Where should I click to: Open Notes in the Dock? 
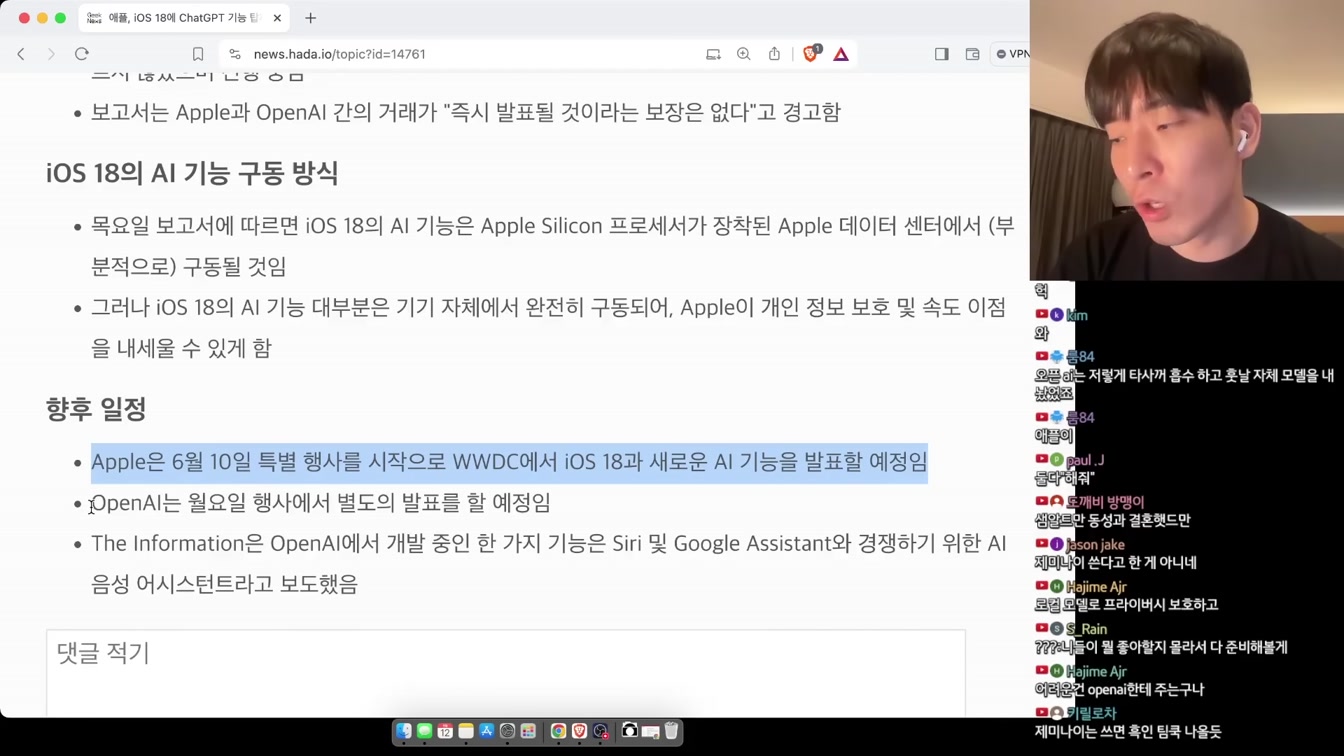pos(466,732)
